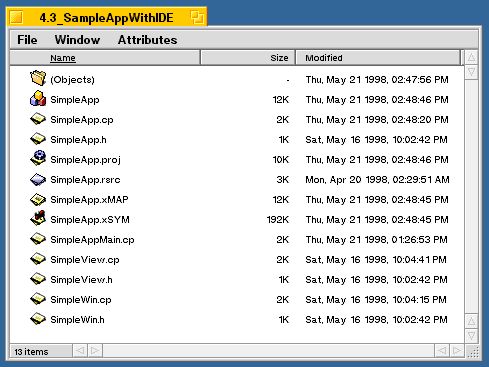Click the SimpleApp.xMAP file icon
Image resolution: width=489 pixels, height=367 pixels.
point(38,199)
